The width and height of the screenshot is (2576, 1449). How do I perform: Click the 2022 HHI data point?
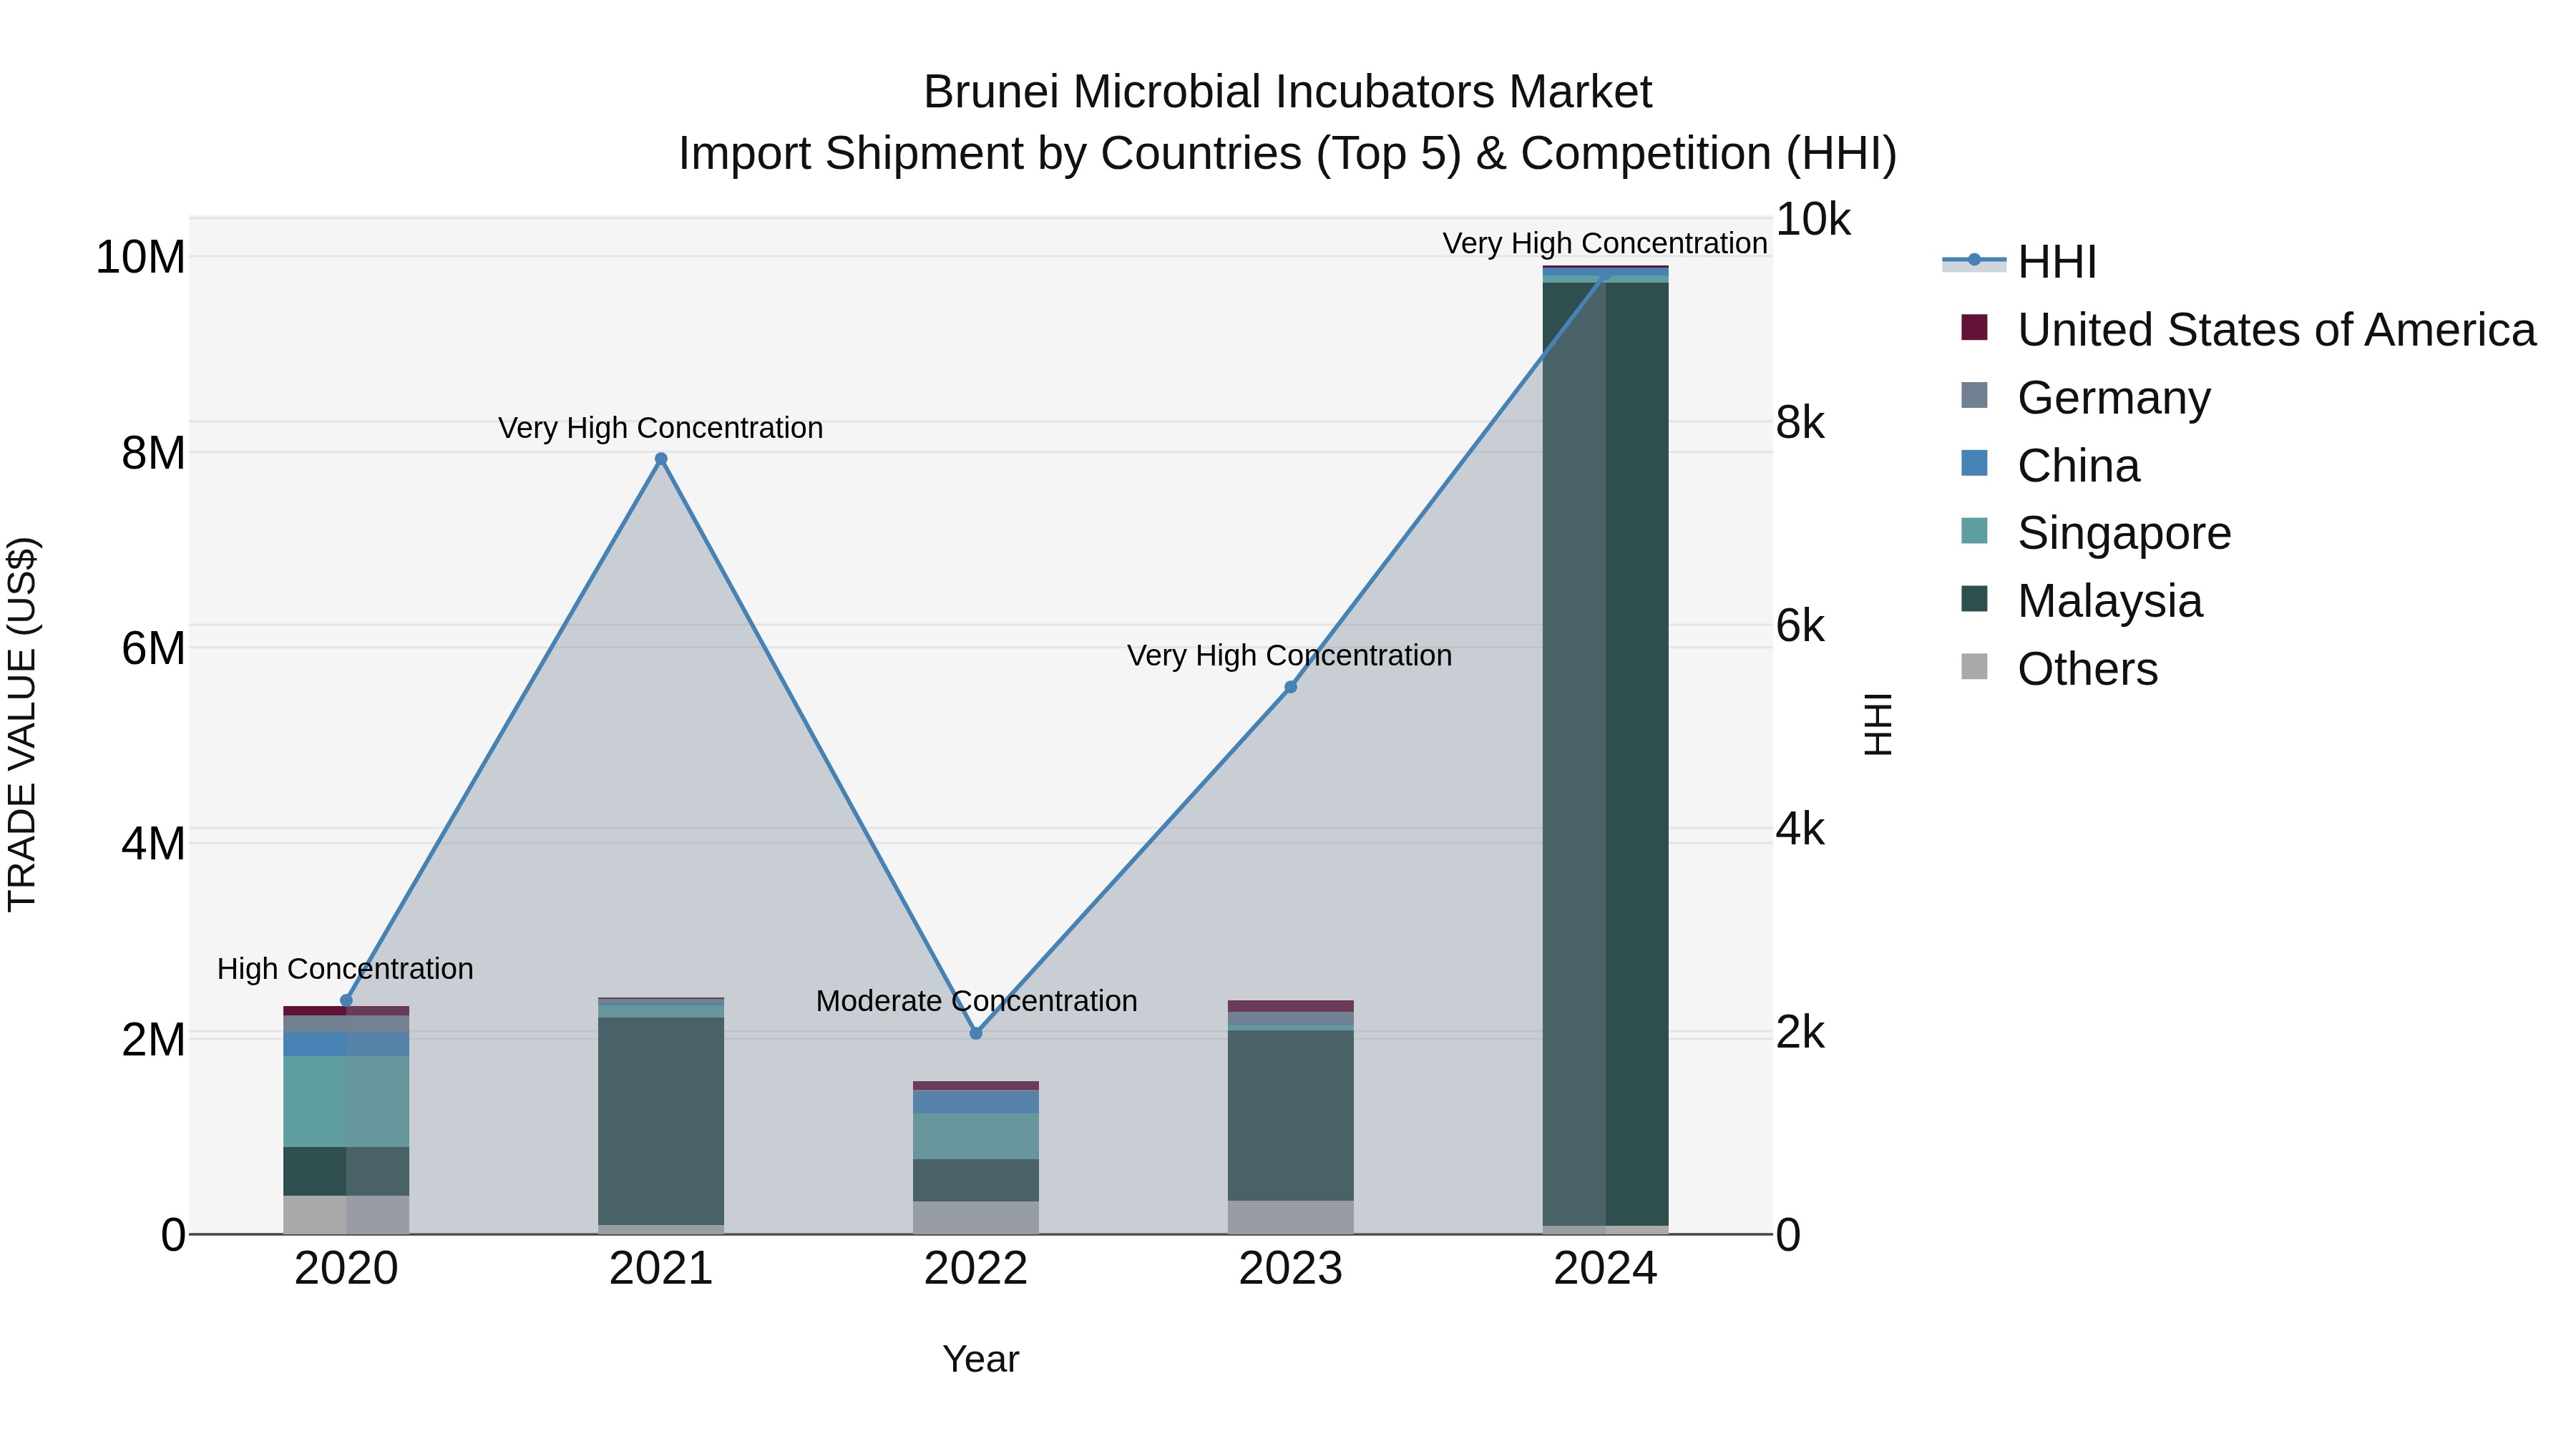tap(976, 1033)
